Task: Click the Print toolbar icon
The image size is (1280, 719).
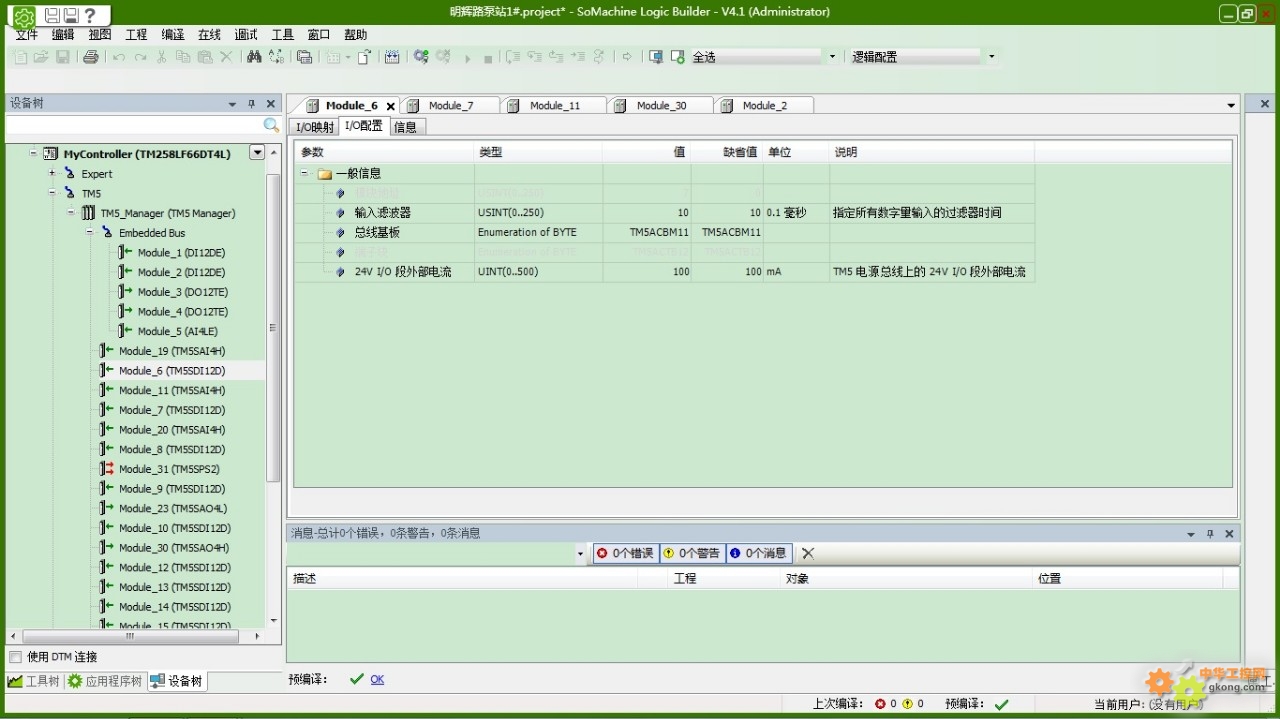Action: (x=91, y=57)
